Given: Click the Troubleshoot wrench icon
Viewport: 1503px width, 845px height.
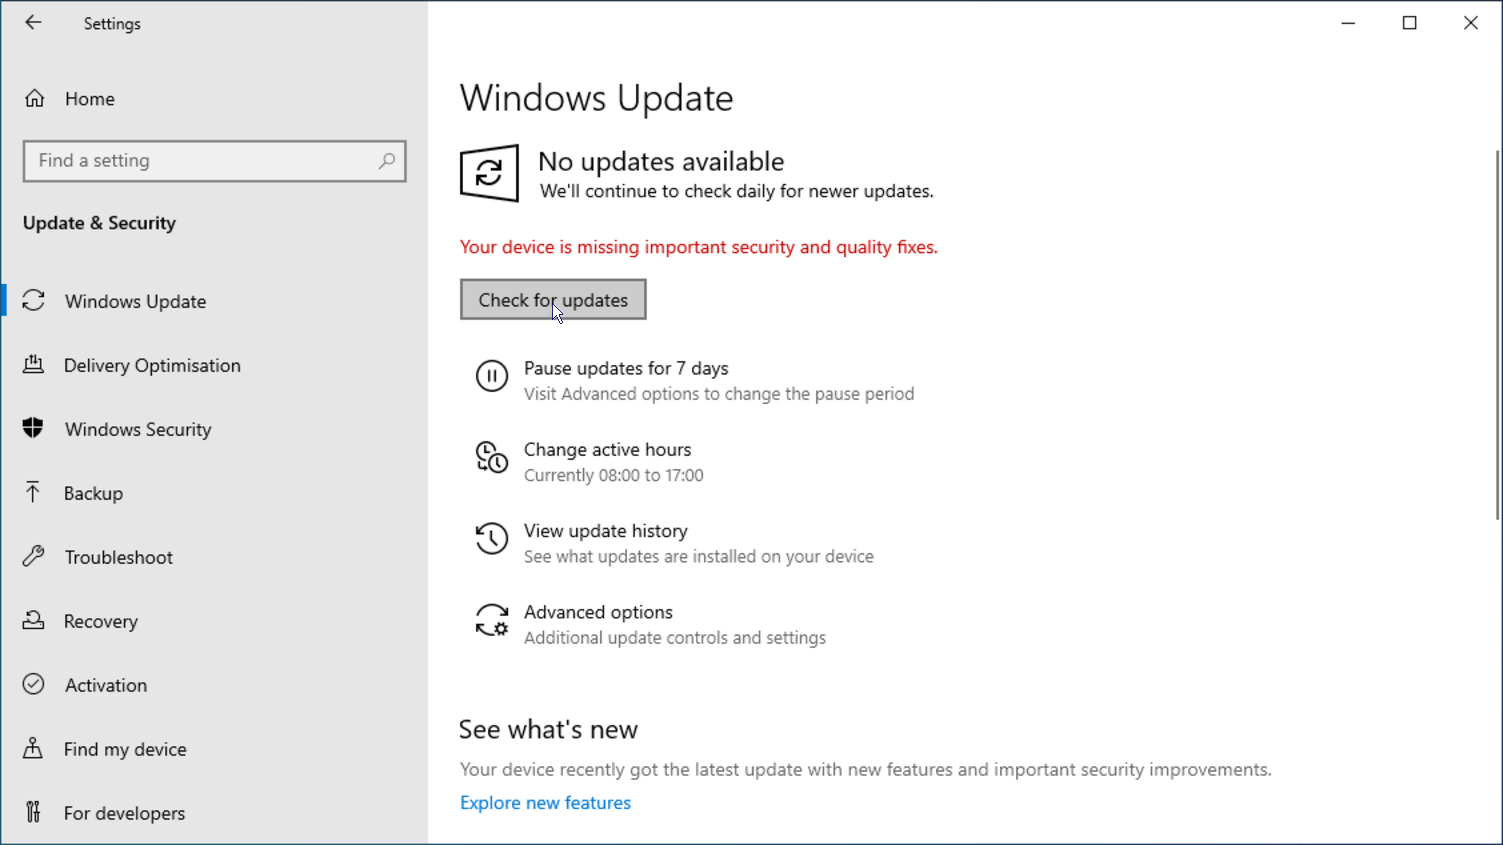Looking at the screenshot, I should (x=34, y=556).
